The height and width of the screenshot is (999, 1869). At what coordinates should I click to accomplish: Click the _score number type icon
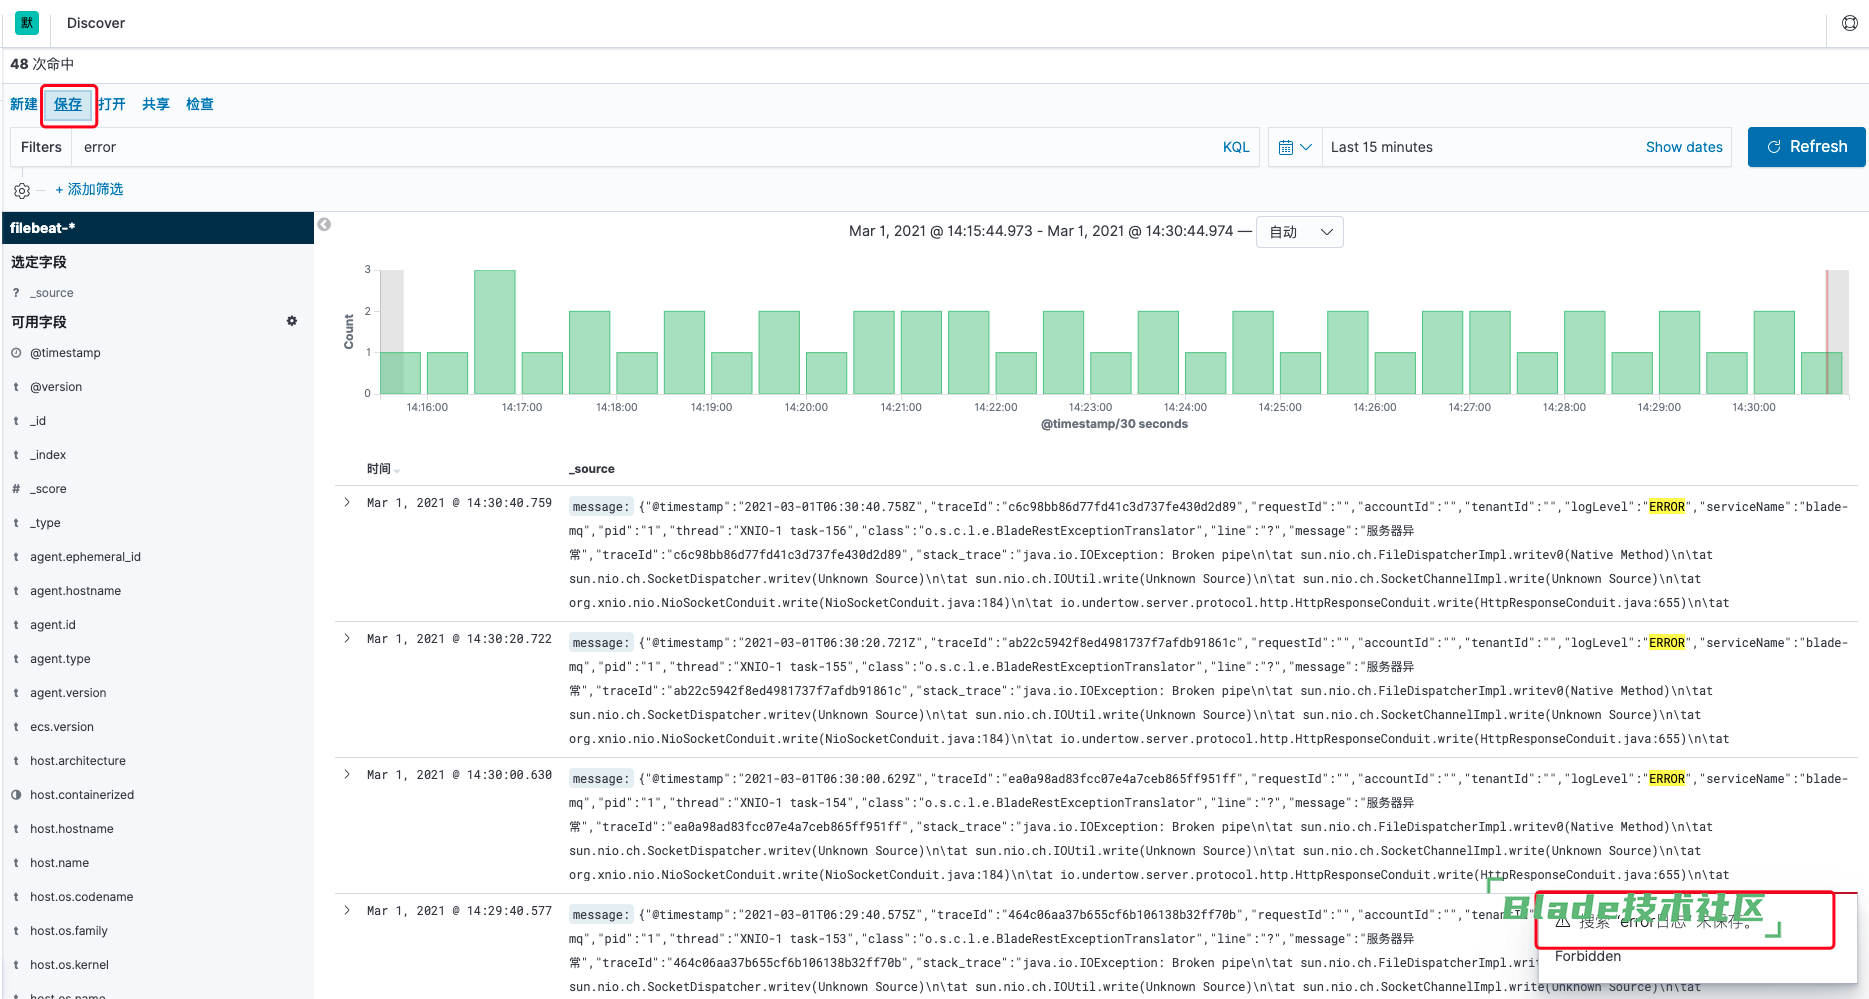16,489
